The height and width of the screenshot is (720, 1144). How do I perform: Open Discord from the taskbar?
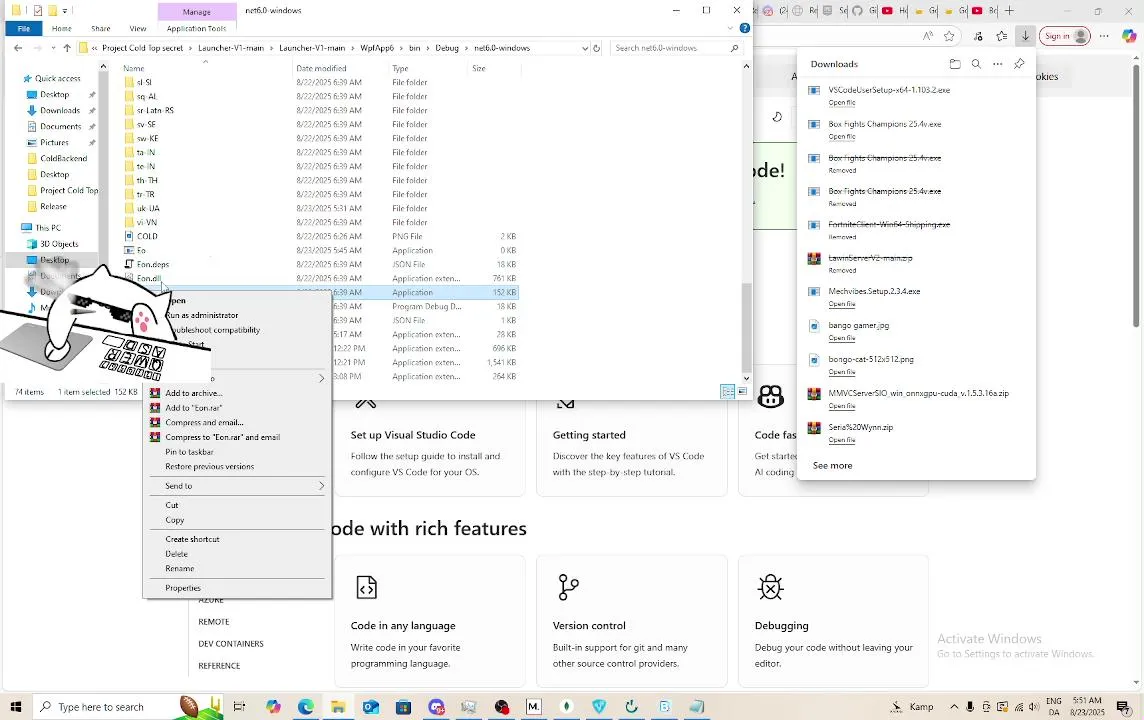coord(436,707)
